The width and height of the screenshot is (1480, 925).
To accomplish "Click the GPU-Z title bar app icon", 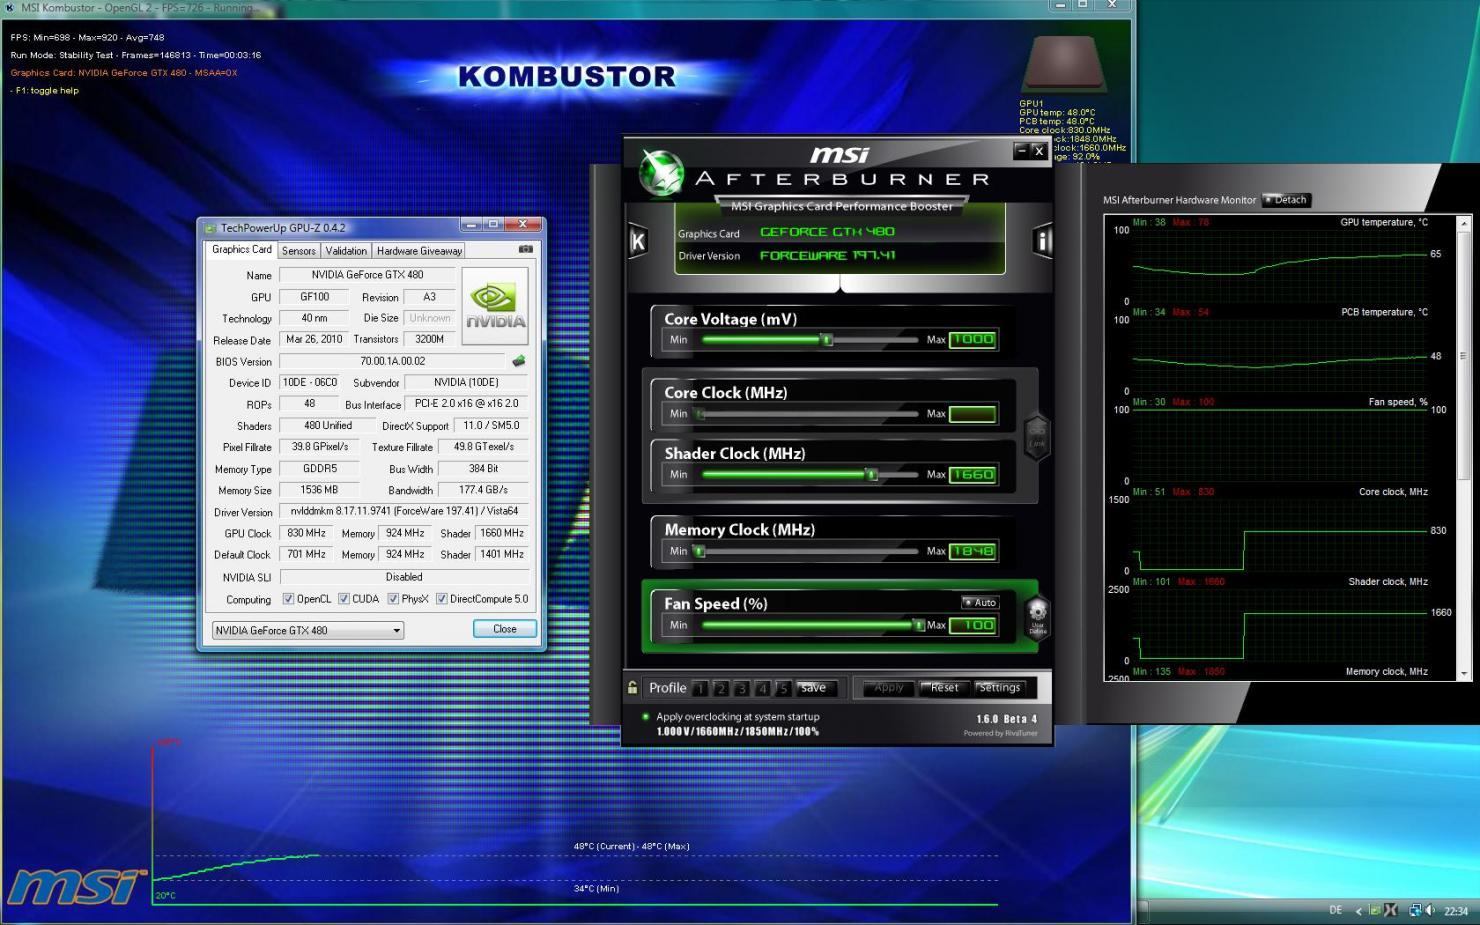I will pos(210,228).
